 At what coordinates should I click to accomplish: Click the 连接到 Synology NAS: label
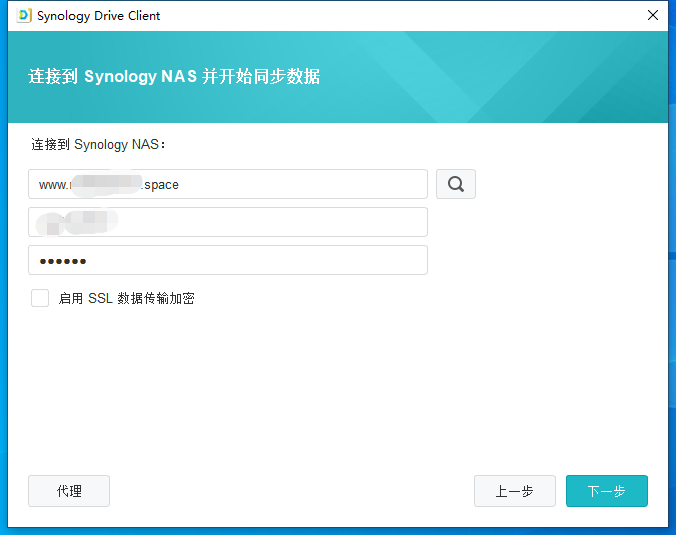pos(98,144)
